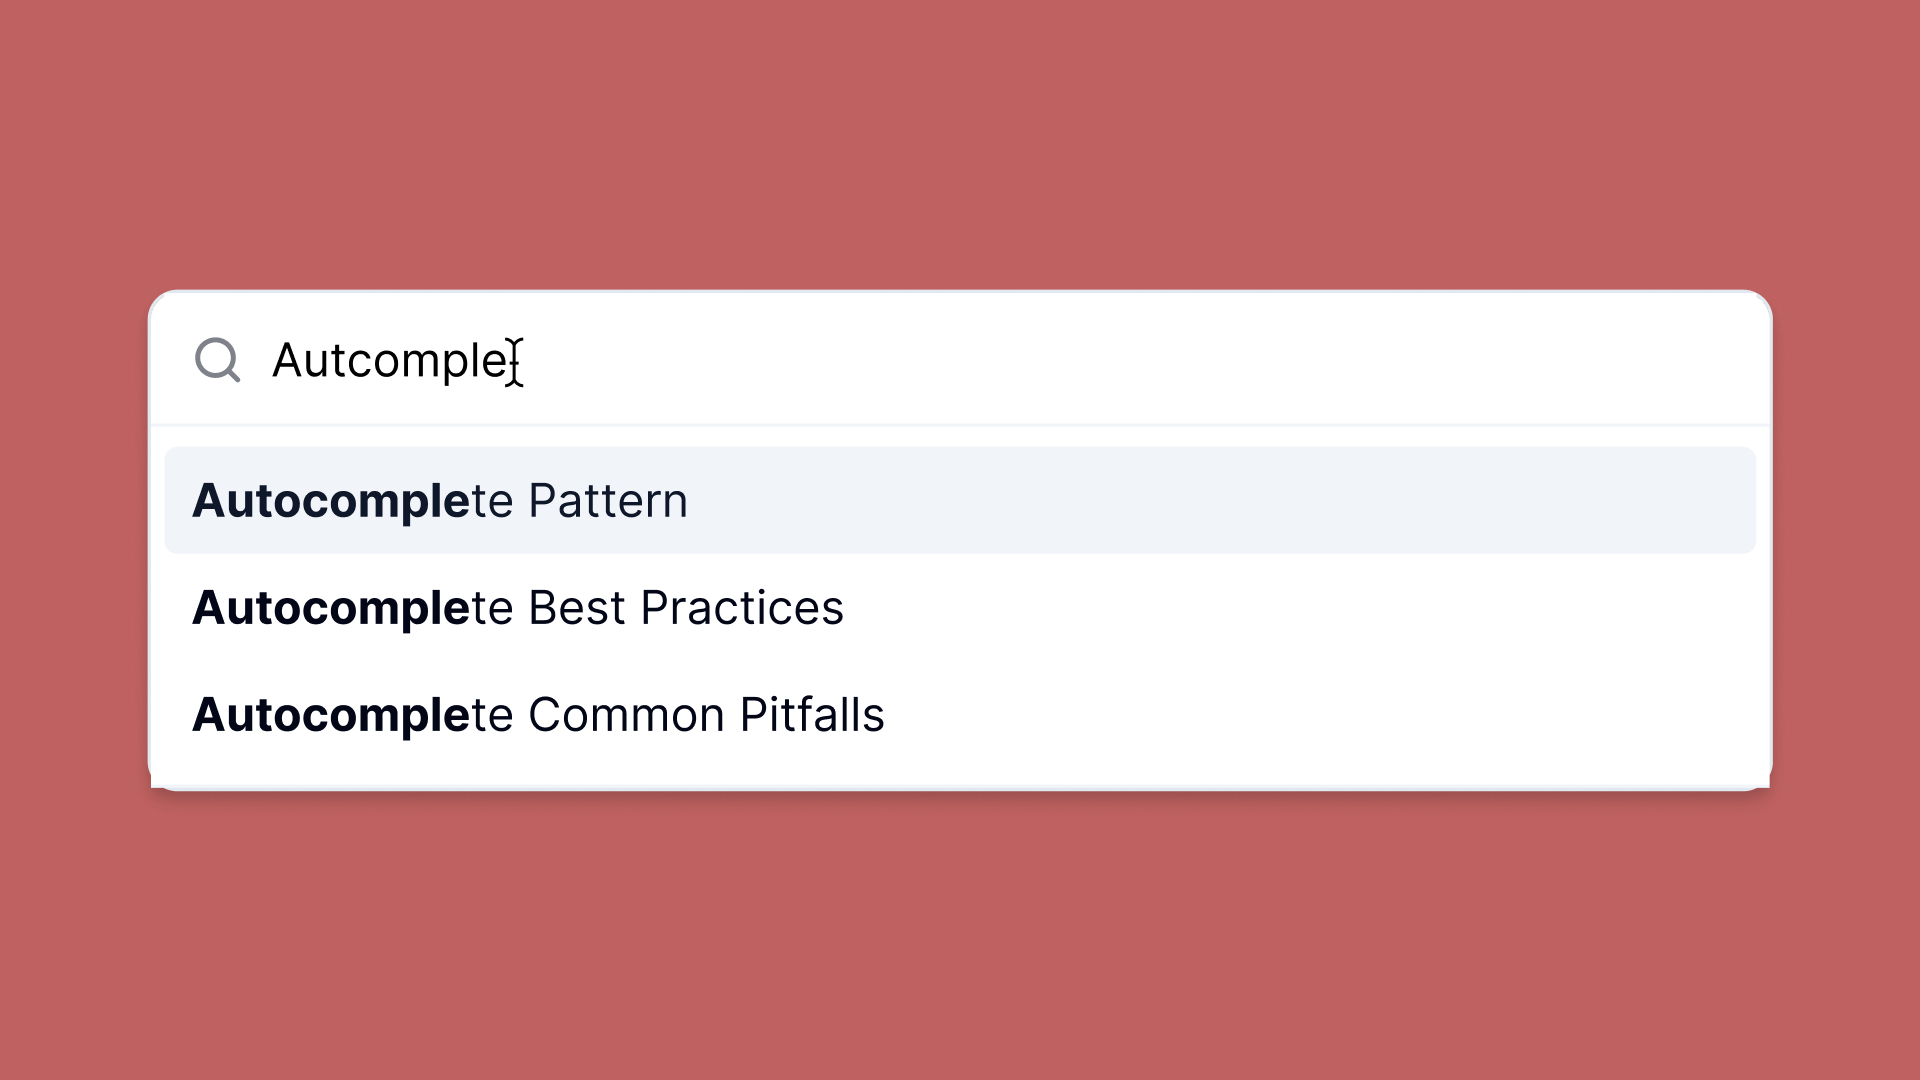The image size is (1920, 1080).
Task: Click "Best Practices" text in second suggestion
Action: (x=686, y=607)
